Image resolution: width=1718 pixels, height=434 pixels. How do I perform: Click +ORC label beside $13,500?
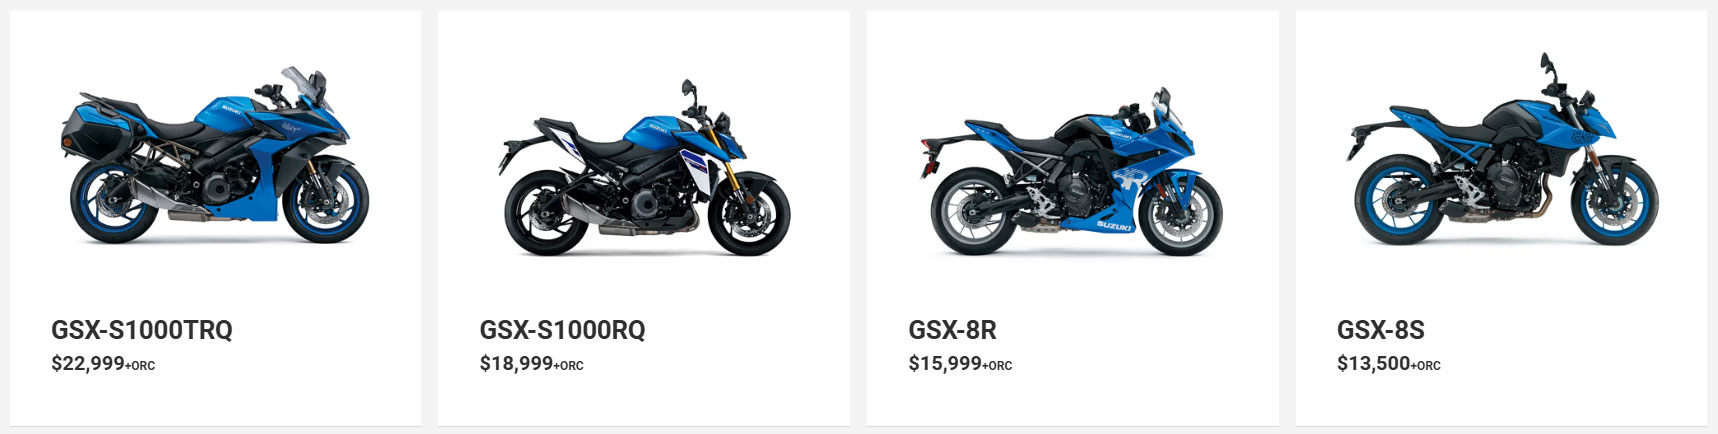pos(1426,366)
